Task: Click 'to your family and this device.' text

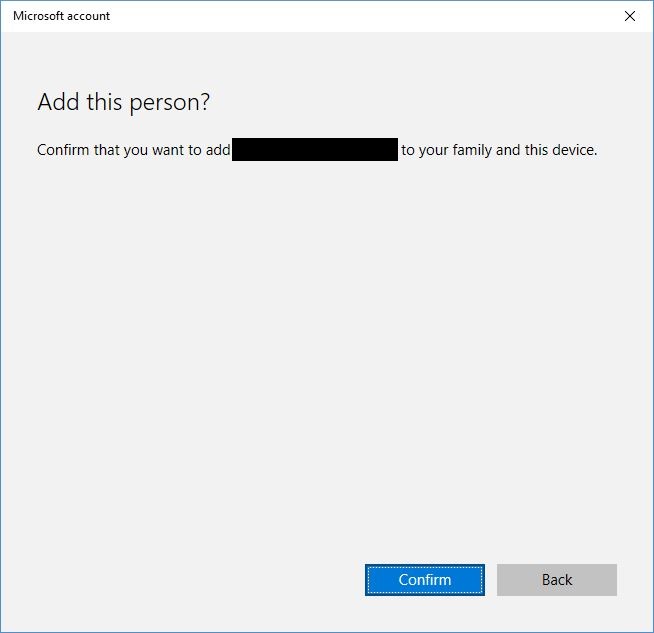Action: pos(499,150)
